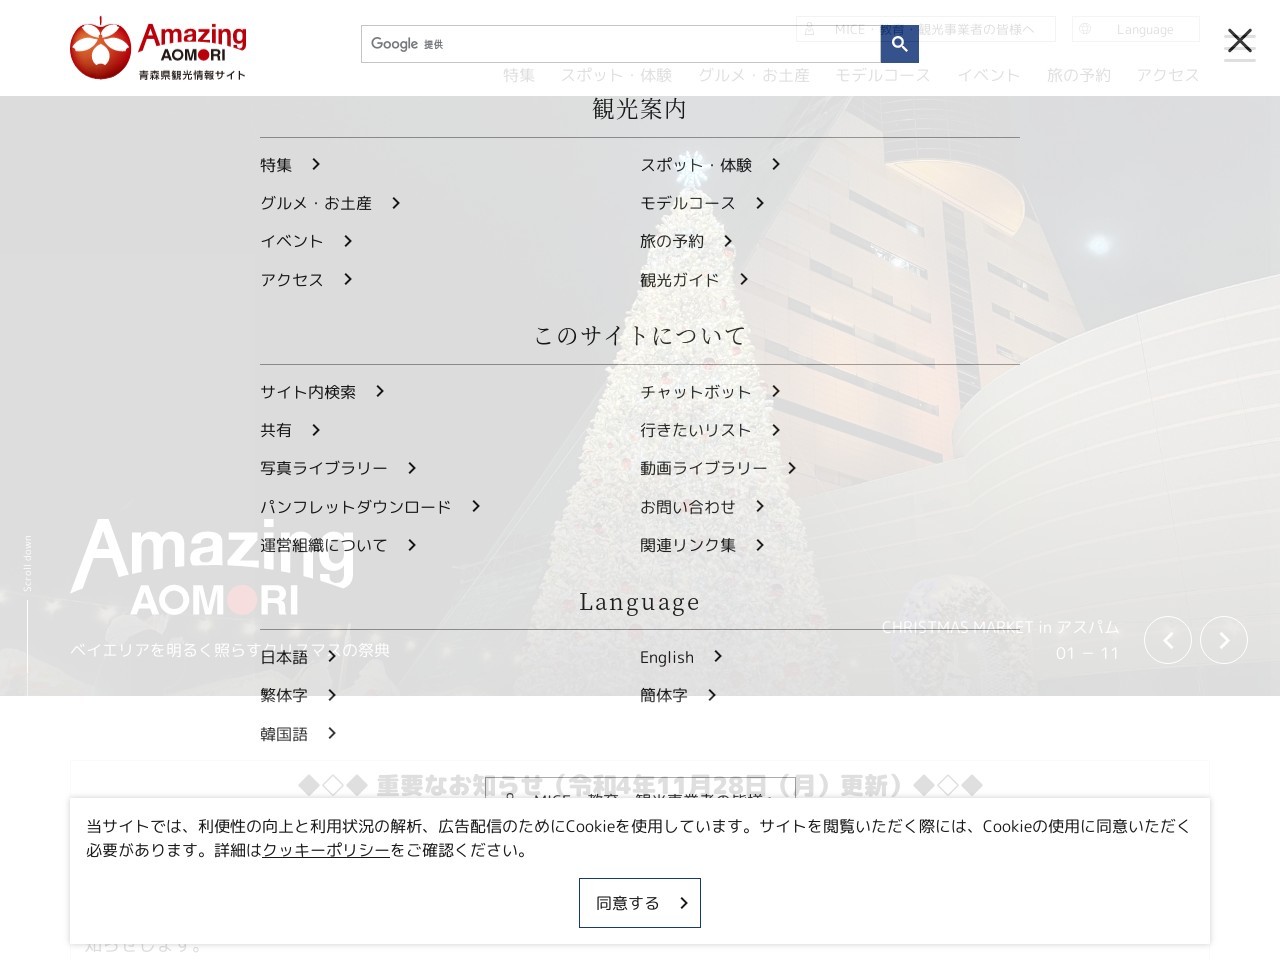Close the overlay menu with the X icon
Viewport: 1280px width, 960px height.
coord(1240,42)
